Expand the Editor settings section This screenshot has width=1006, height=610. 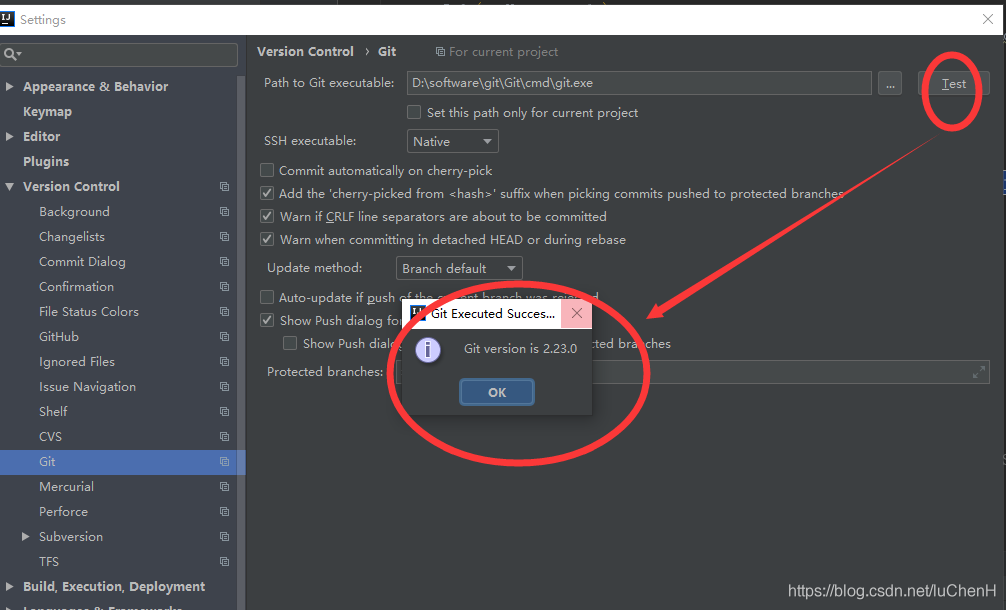pos(9,136)
